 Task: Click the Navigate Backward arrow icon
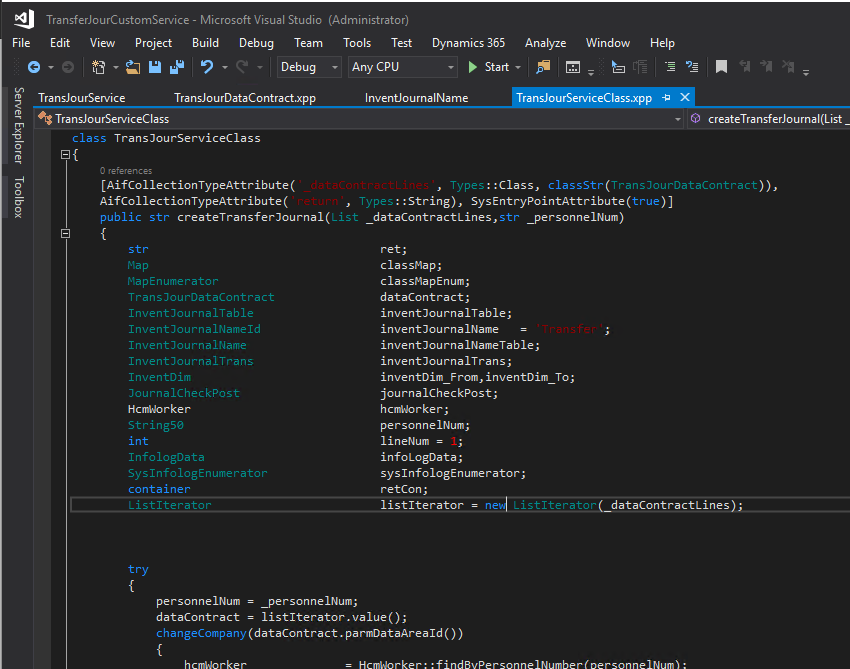coord(34,67)
